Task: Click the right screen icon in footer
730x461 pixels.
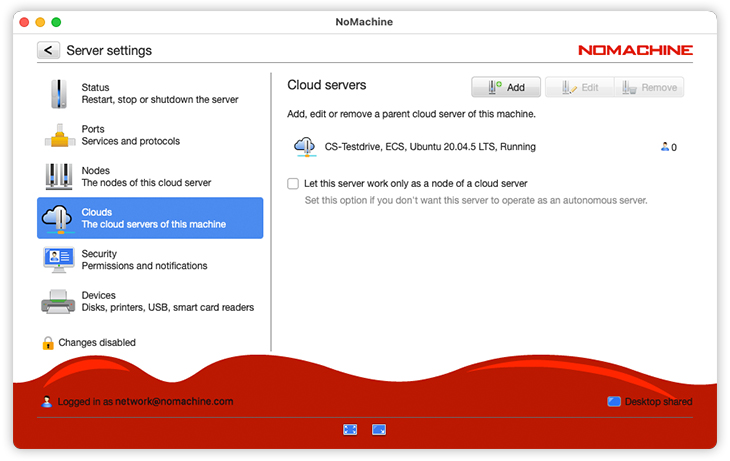Action: click(x=379, y=430)
